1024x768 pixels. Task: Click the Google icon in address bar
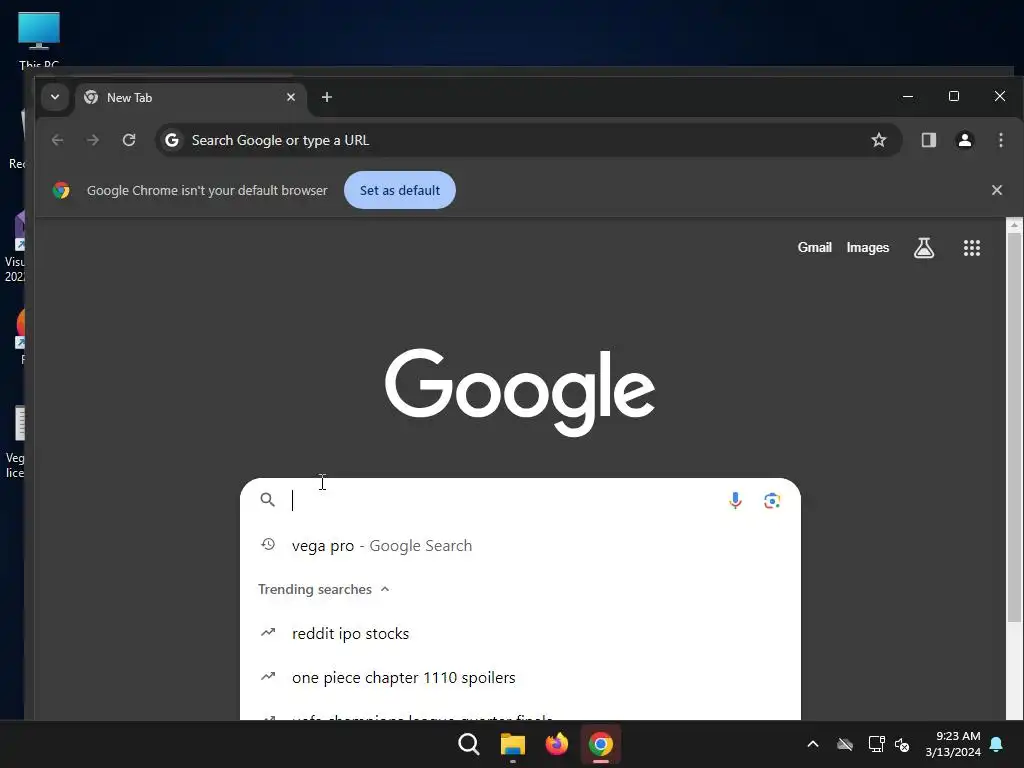172,140
